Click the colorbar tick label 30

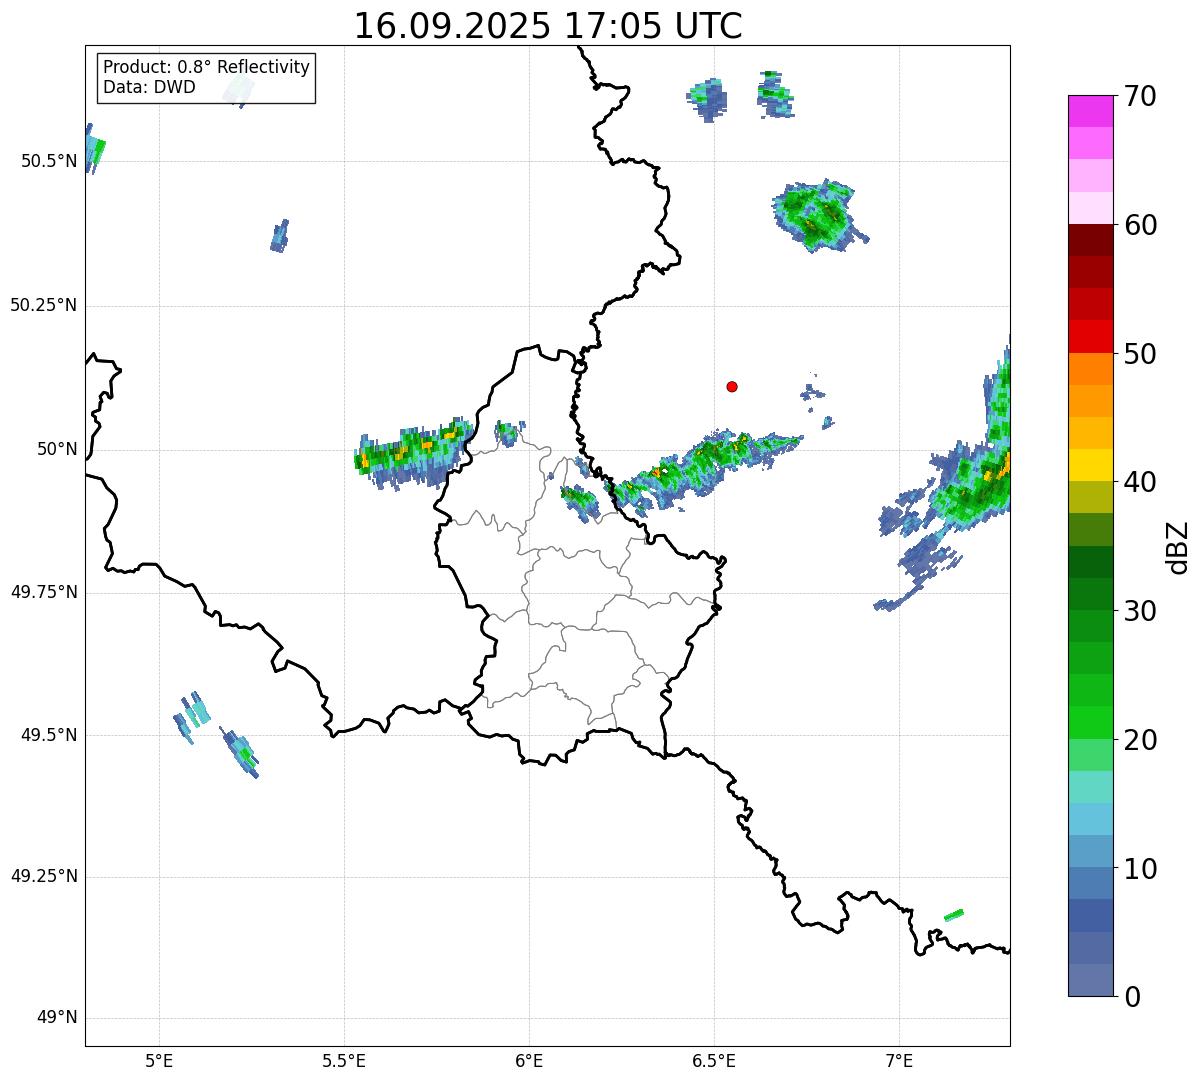coord(1141,611)
